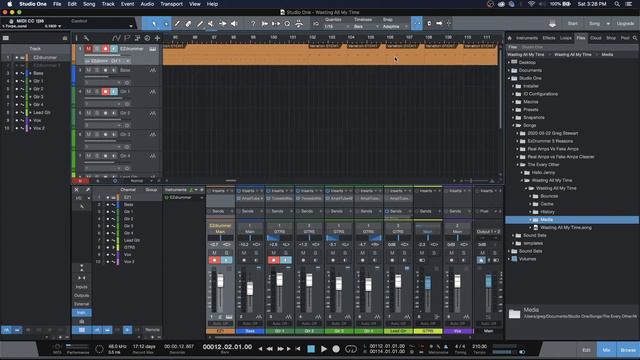Click the Record button in transport
This screenshot has width=640, height=360.
click(x=336, y=349)
